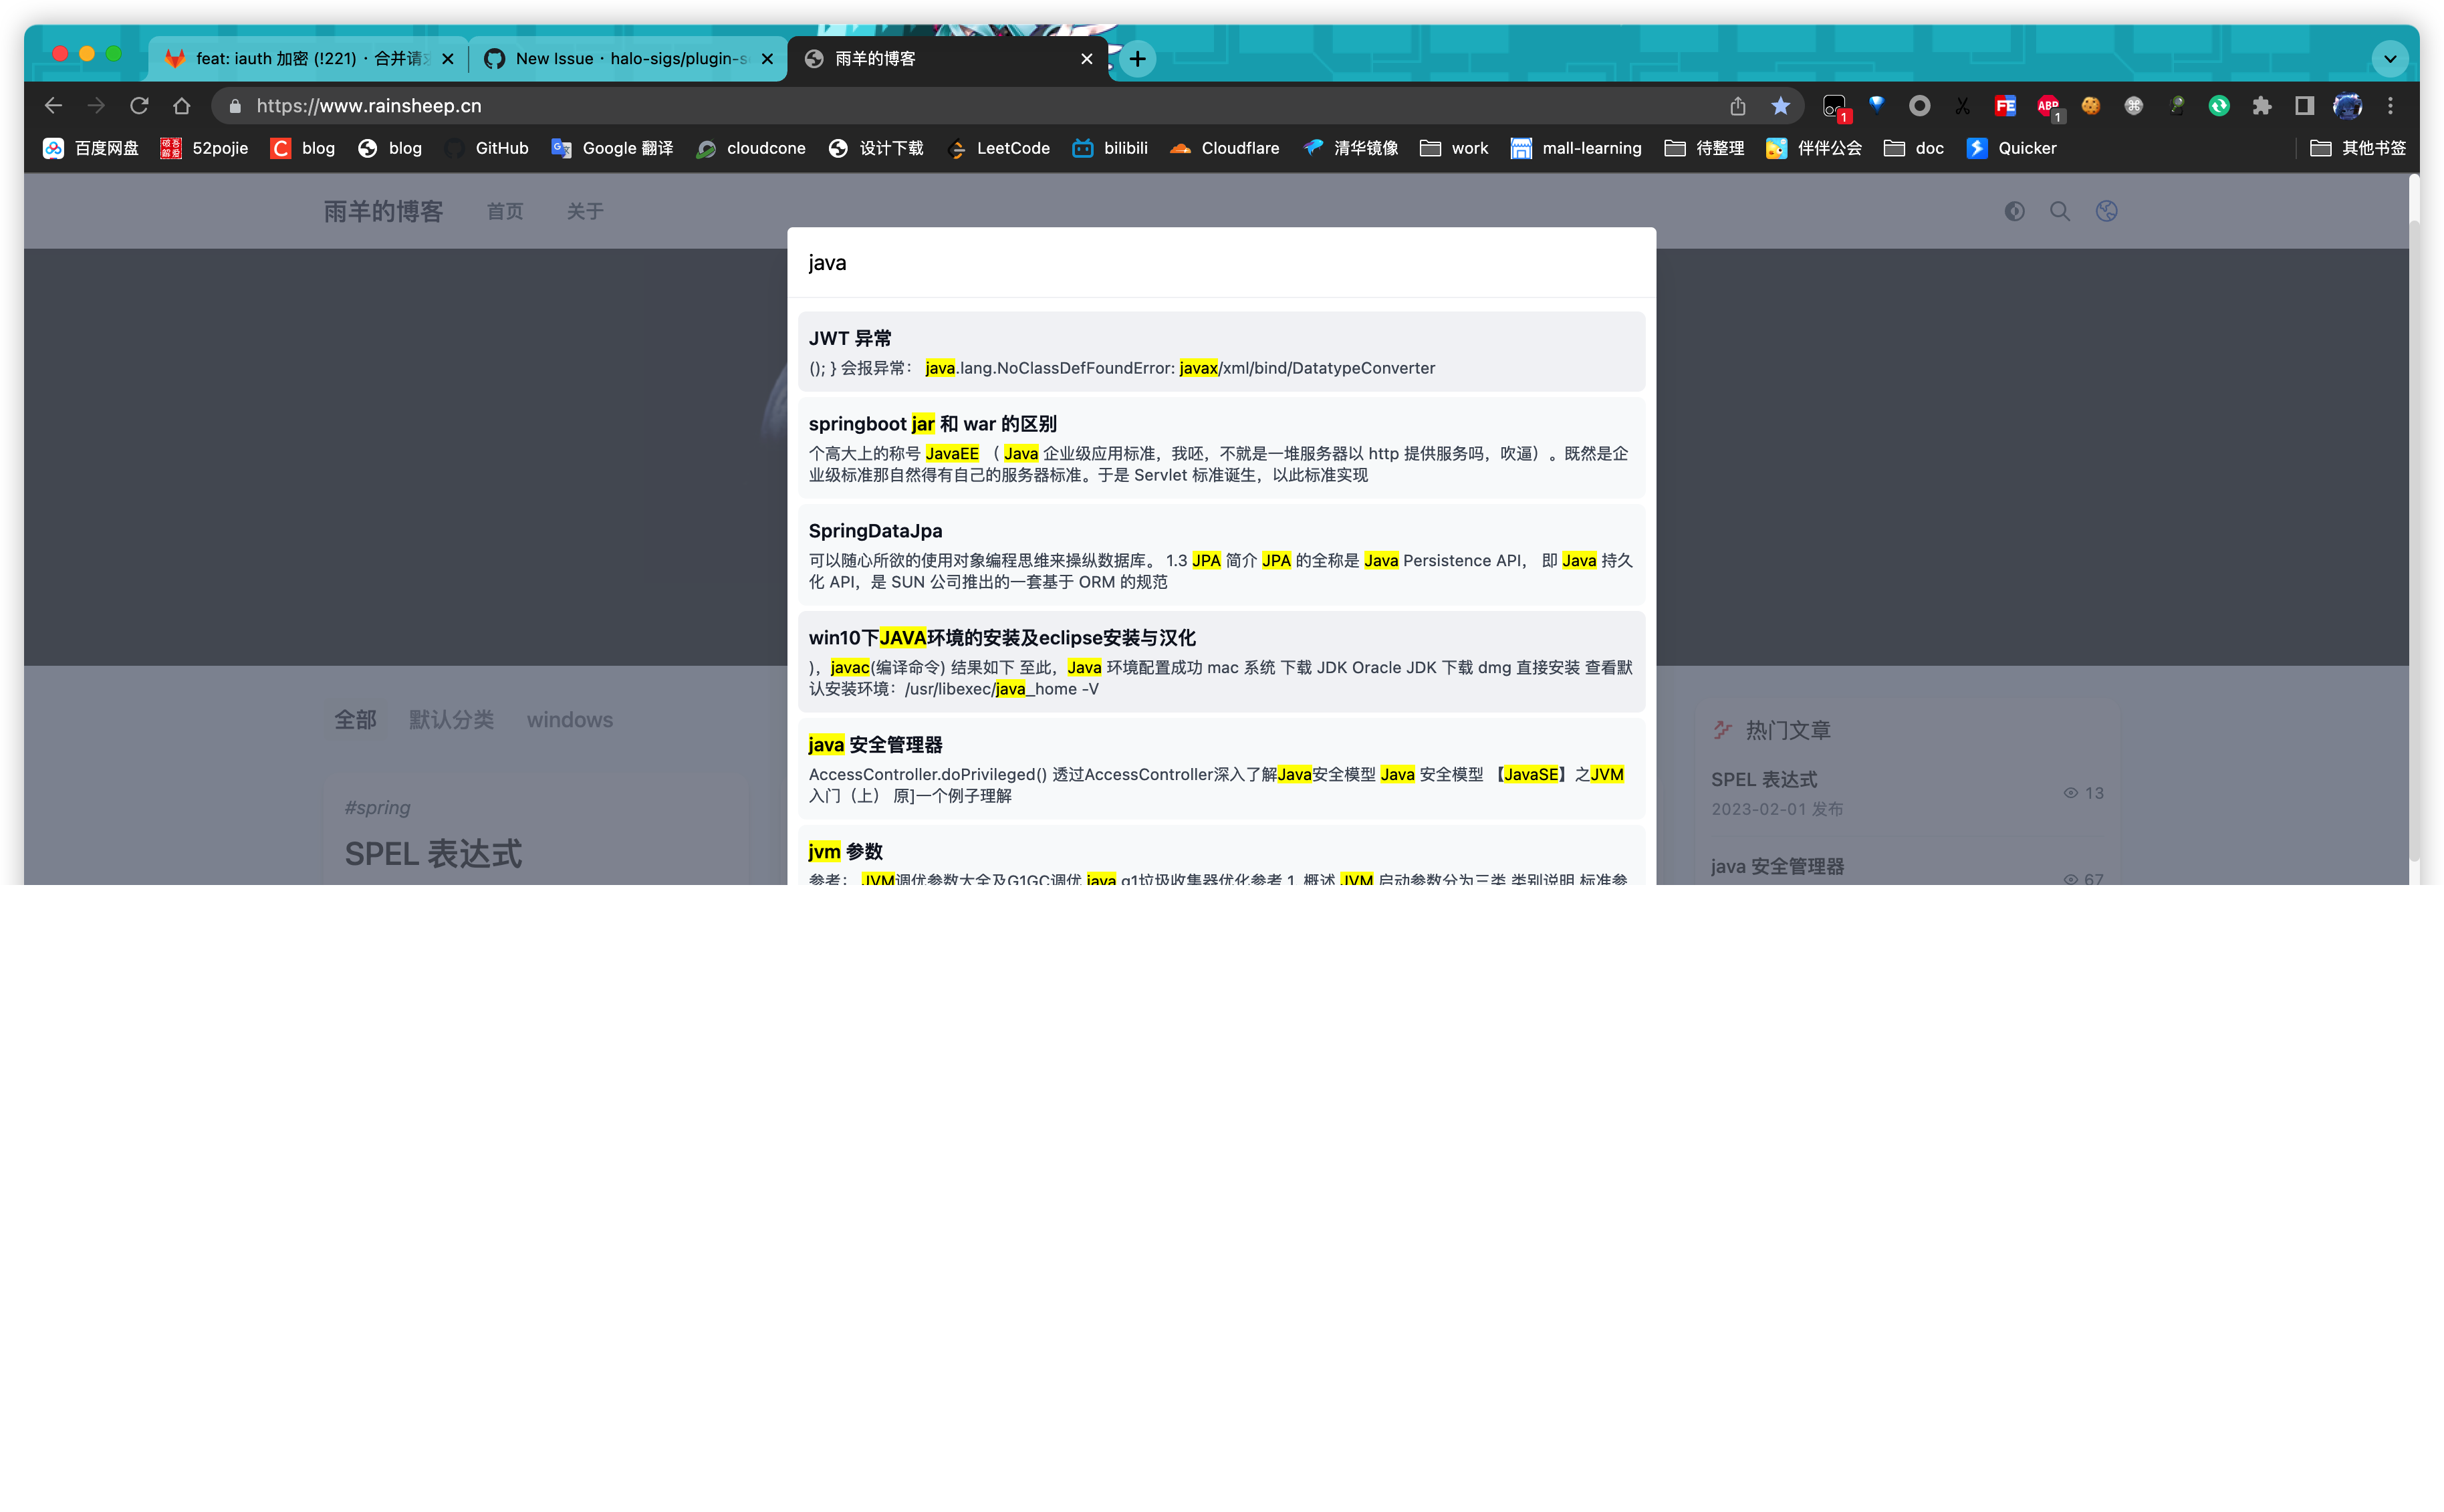
Task: Reload the page with the refresh icon
Action: click(x=139, y=105)
